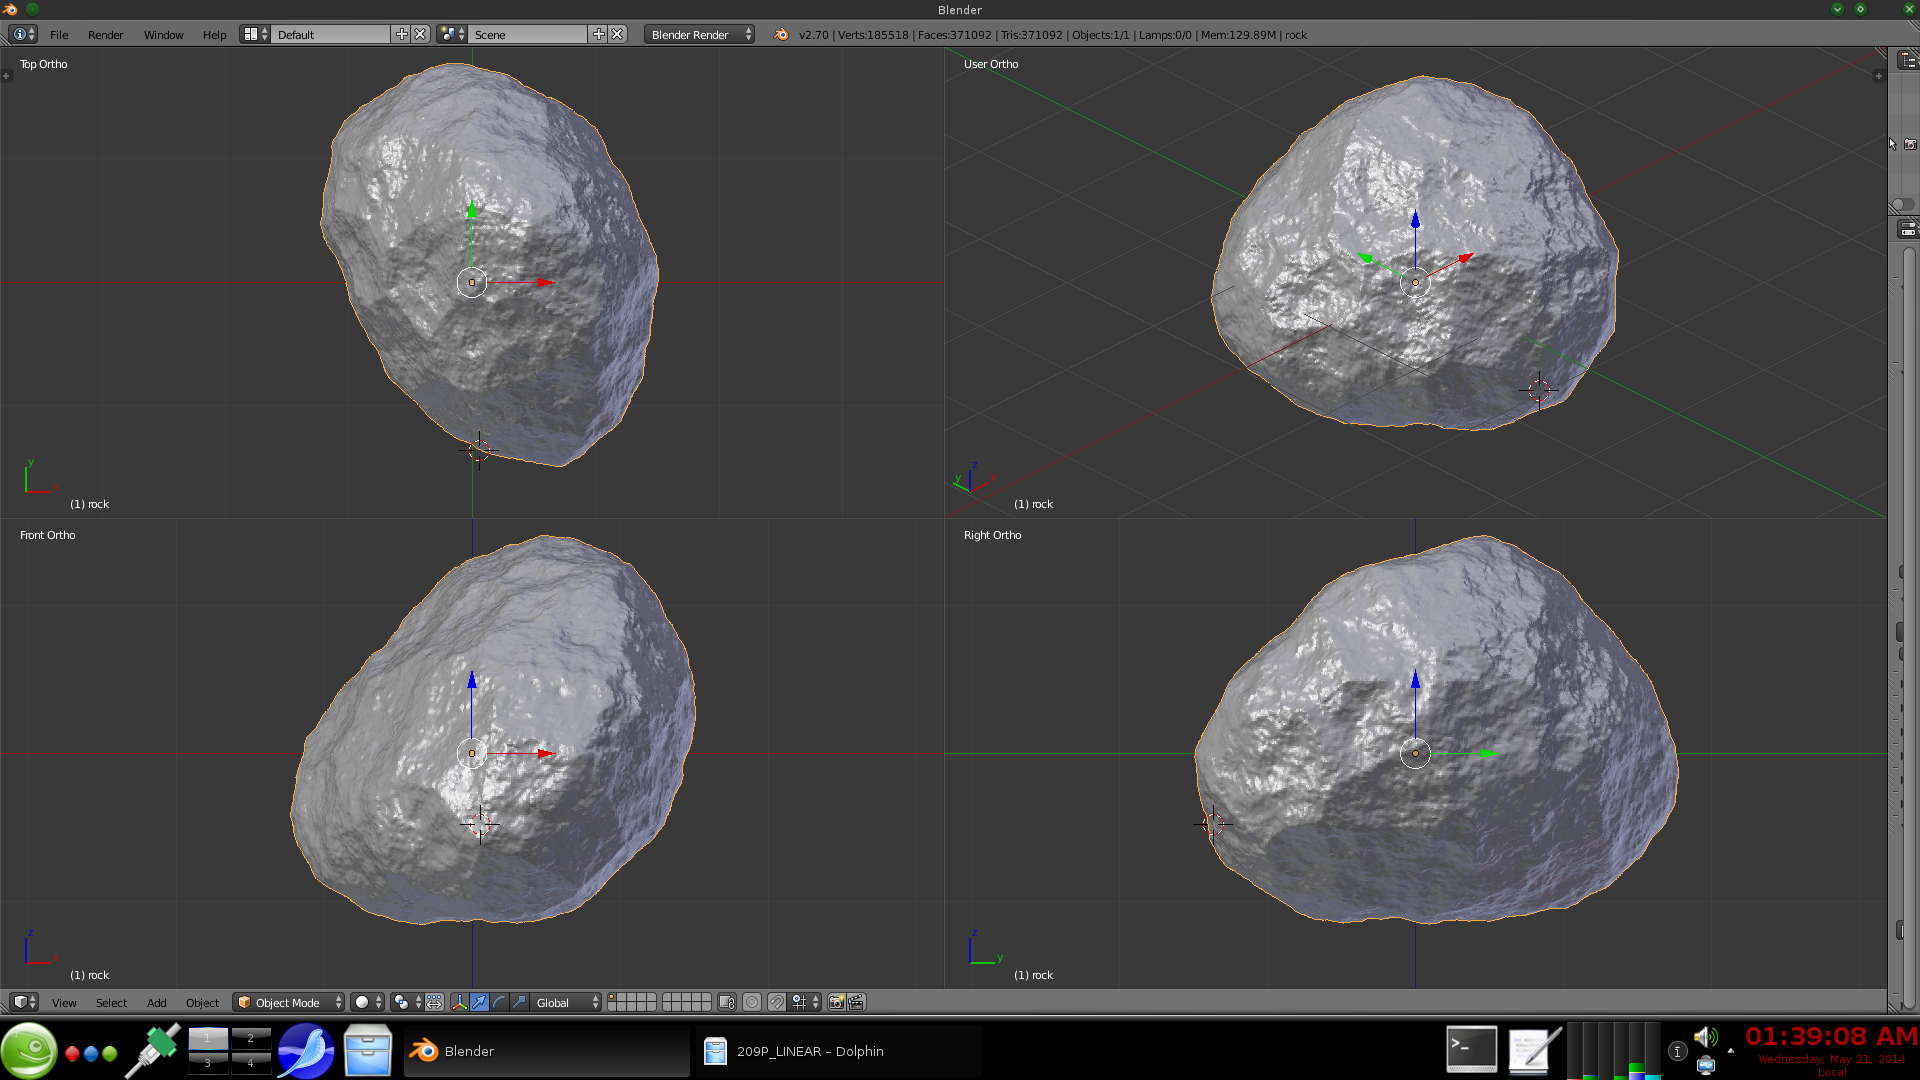Open the network plug icon in taskbar
This screenshot has width=1920, height=1080.
[x=153, y=1050]
